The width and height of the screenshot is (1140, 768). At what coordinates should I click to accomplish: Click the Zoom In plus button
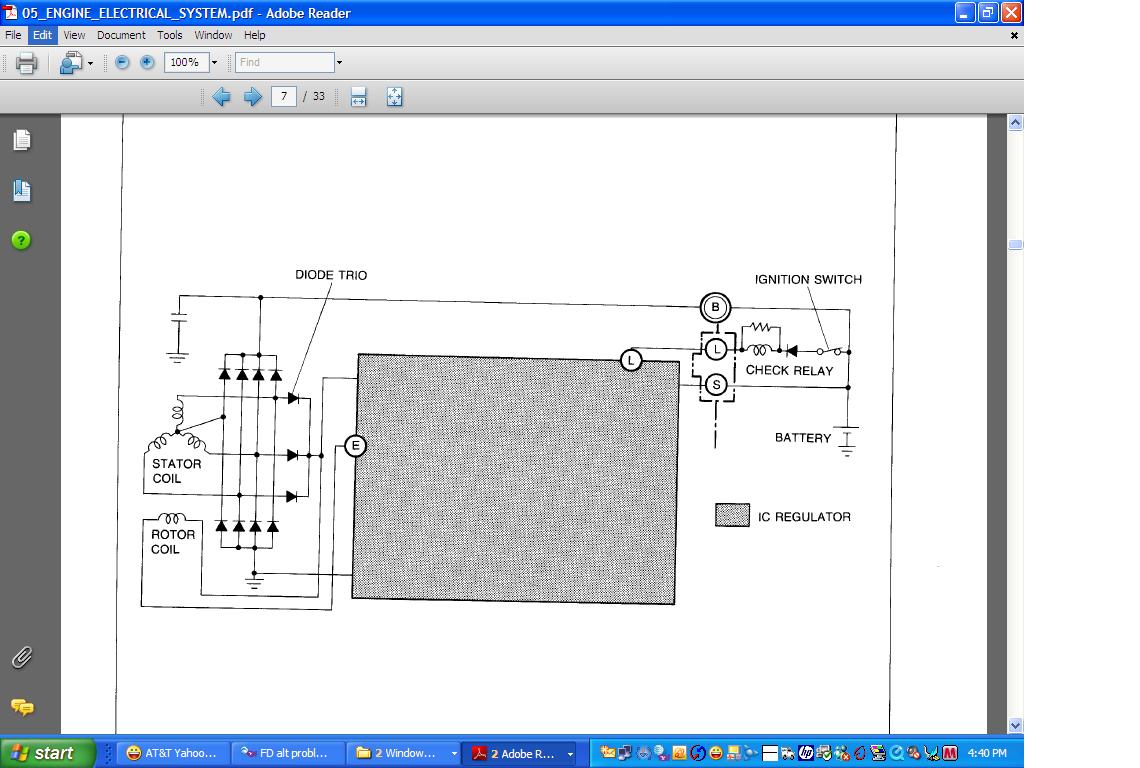147,62
